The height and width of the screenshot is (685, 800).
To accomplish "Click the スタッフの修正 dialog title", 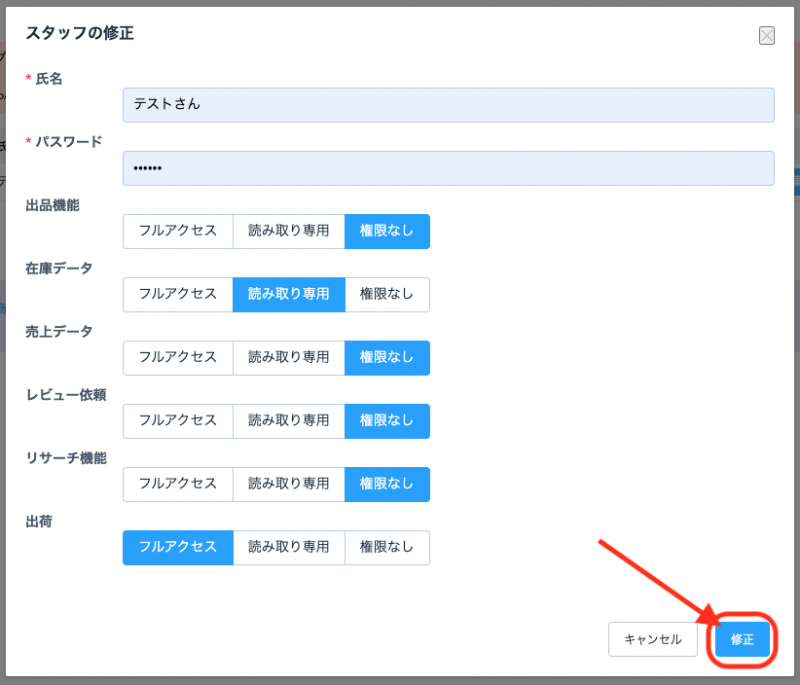I will pyautogui.click(x=80, y=33).
